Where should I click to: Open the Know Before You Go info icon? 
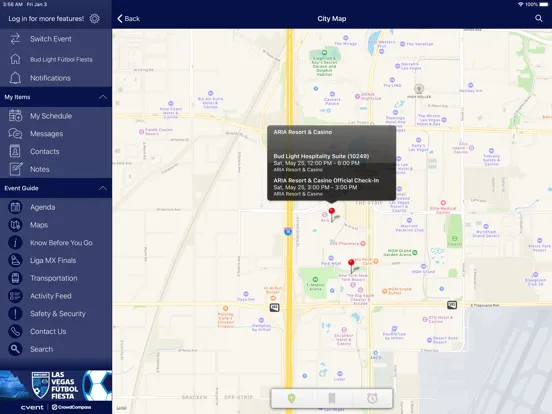(15, 243)
